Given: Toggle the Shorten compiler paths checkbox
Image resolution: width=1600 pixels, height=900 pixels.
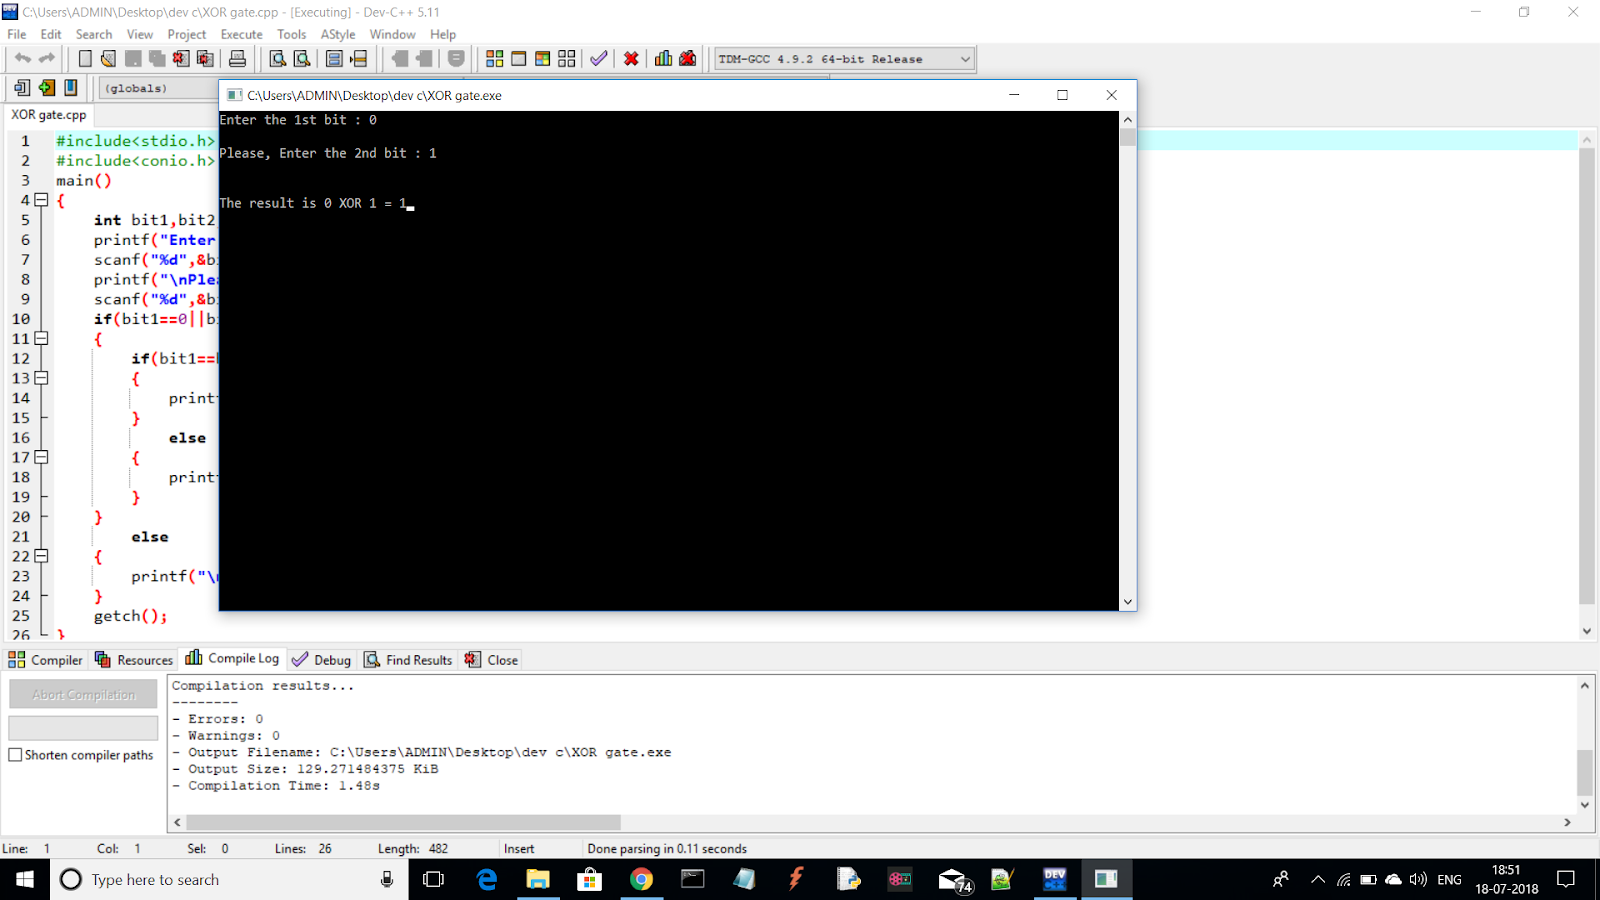Looking at the screenshot, I should click(15, 755).
